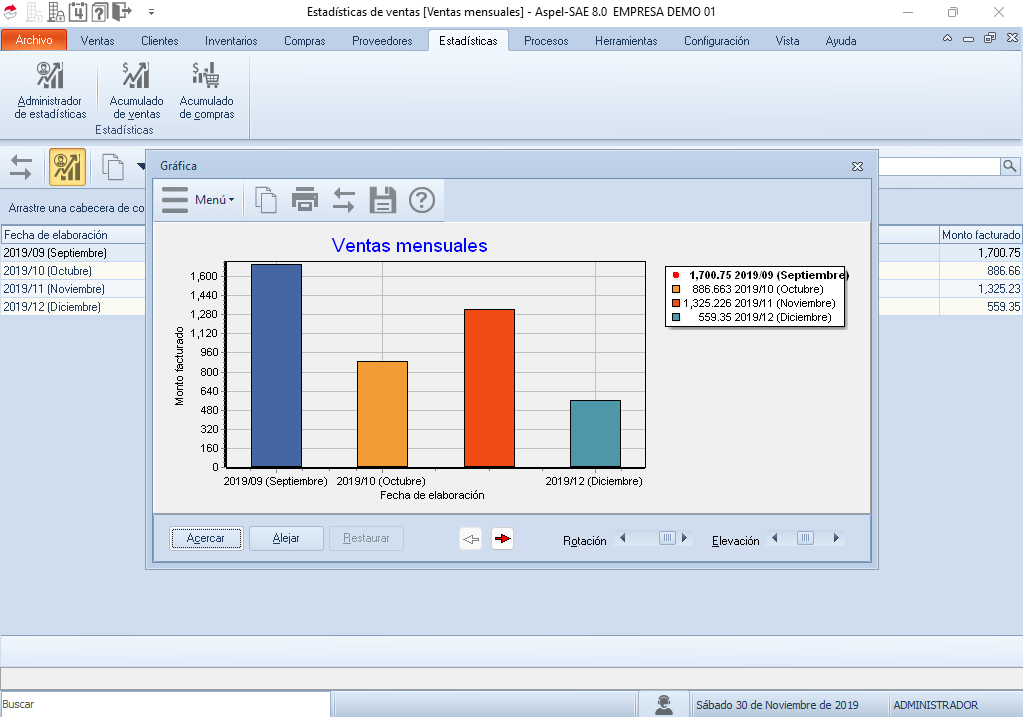Screen dimensions: 1023x717
Task: Open Acumulado de compras
Action: [x=206, y=92]
